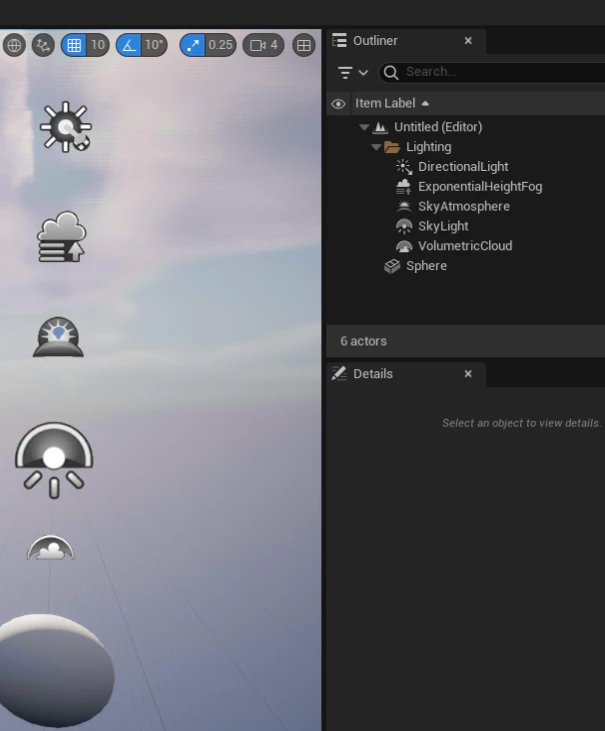This screenshot has height=731, width=605.
Task: Open grid snap size value 10
Action: (x=98, y=45)
